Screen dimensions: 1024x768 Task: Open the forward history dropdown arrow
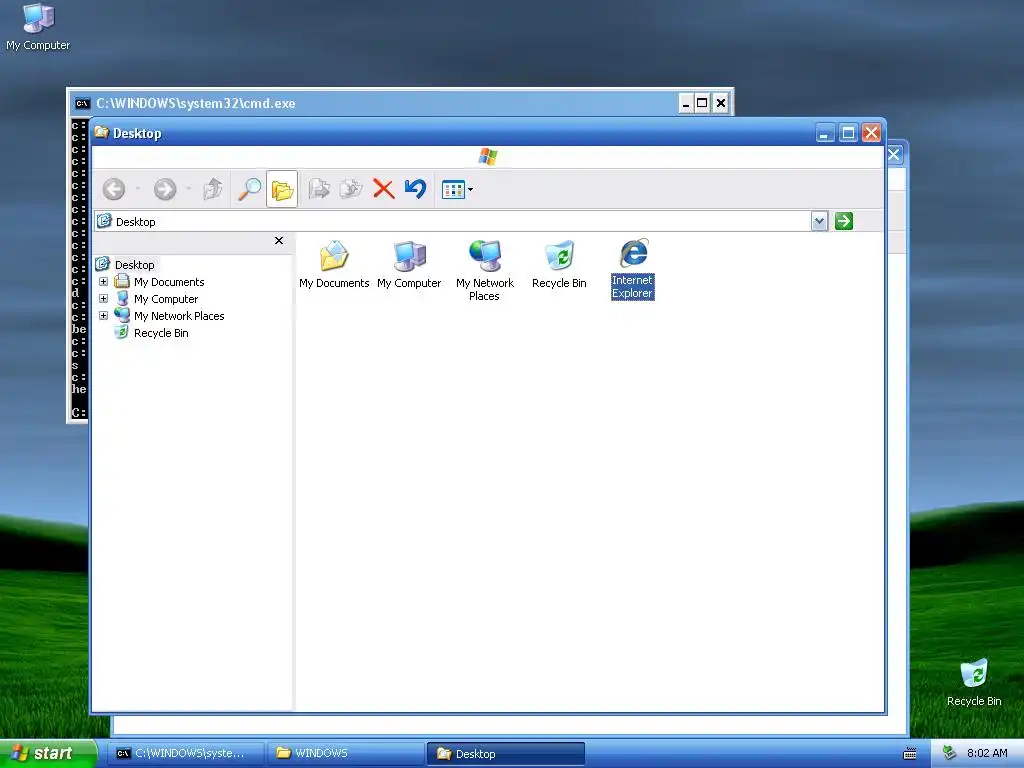[x=189, y=189]
